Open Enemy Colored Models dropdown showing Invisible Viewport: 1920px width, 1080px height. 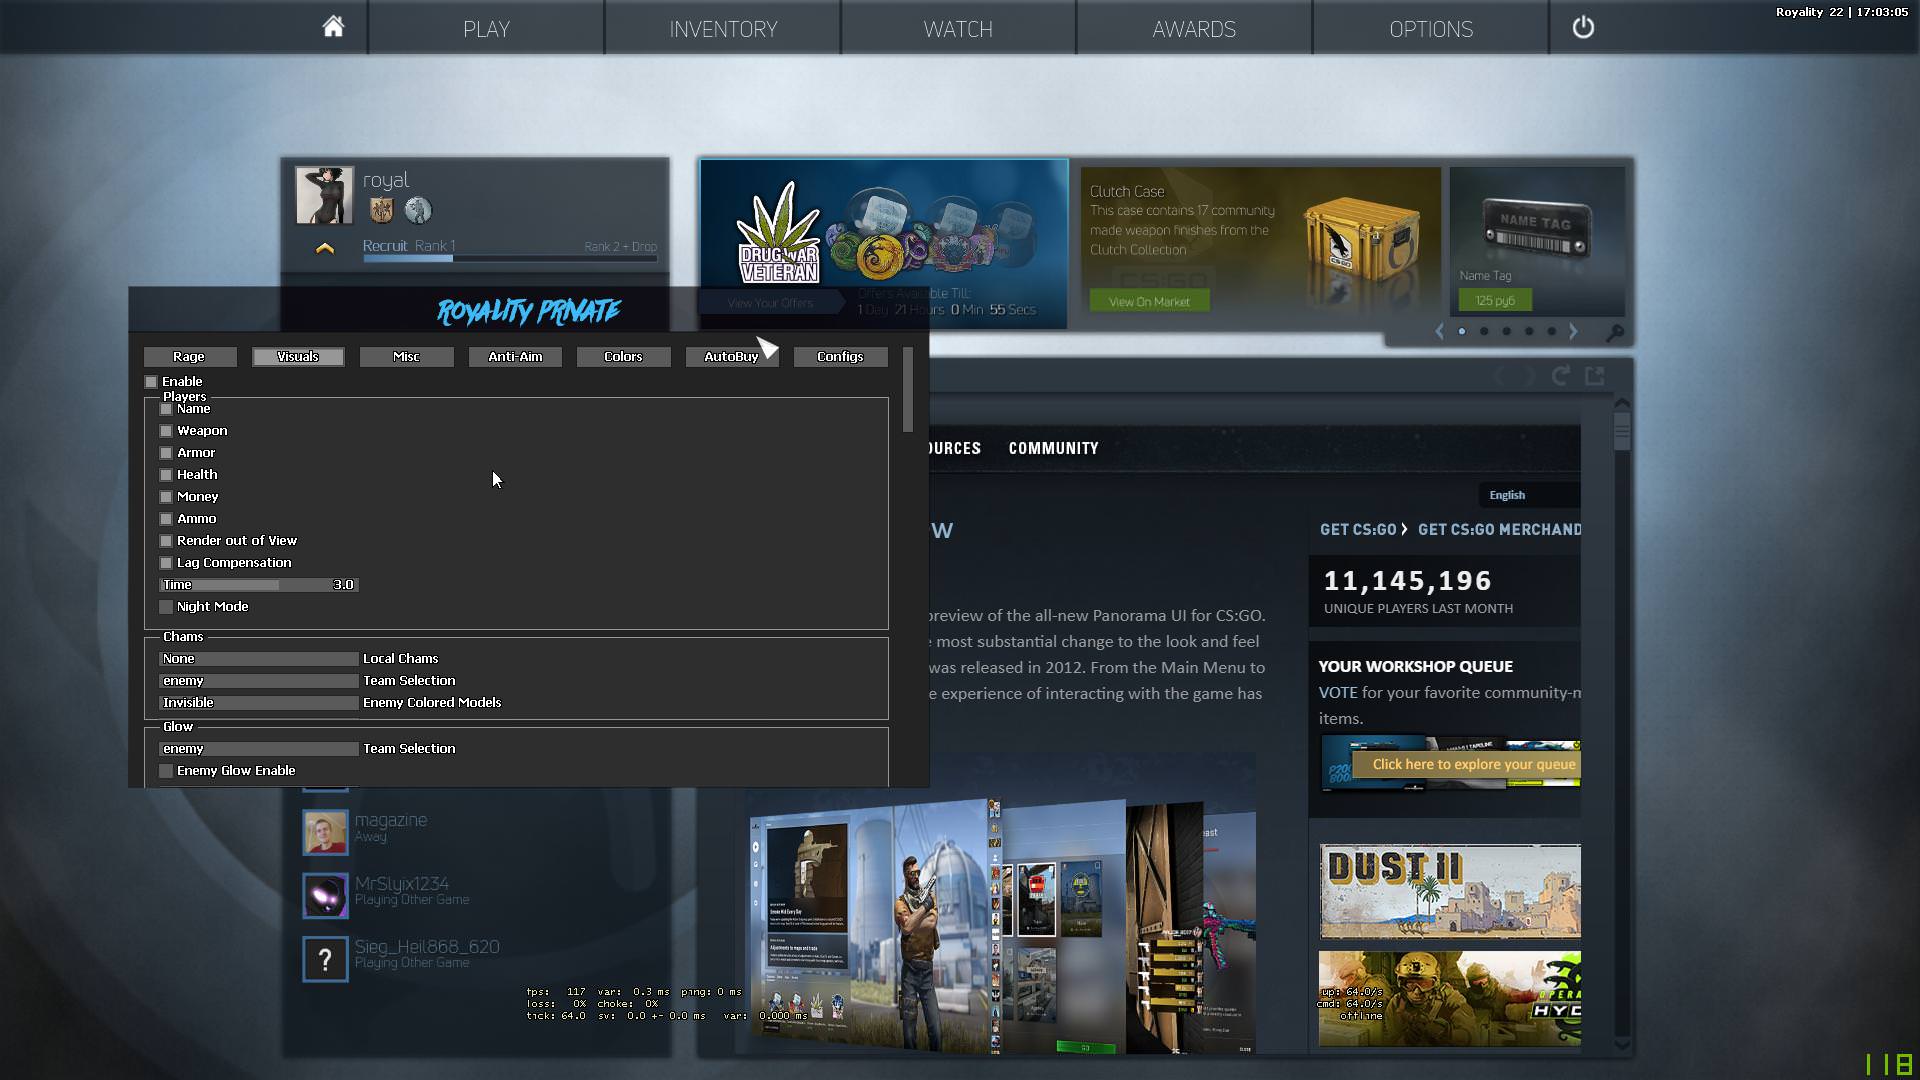pyautogui.click(x=258, y=703)
